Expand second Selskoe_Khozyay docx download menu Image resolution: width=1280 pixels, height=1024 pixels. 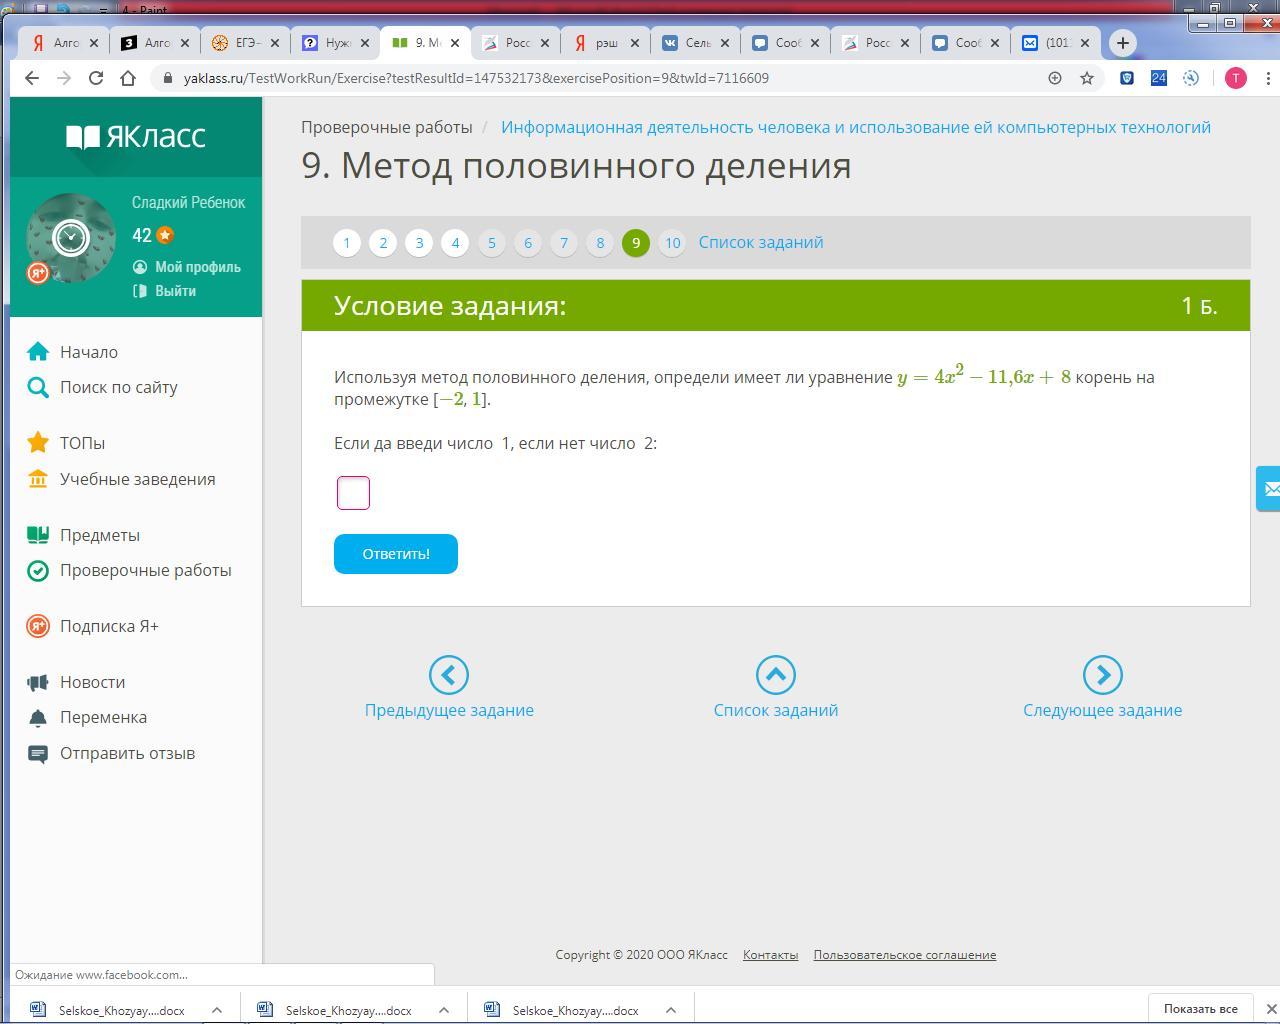coord(444,1010)
